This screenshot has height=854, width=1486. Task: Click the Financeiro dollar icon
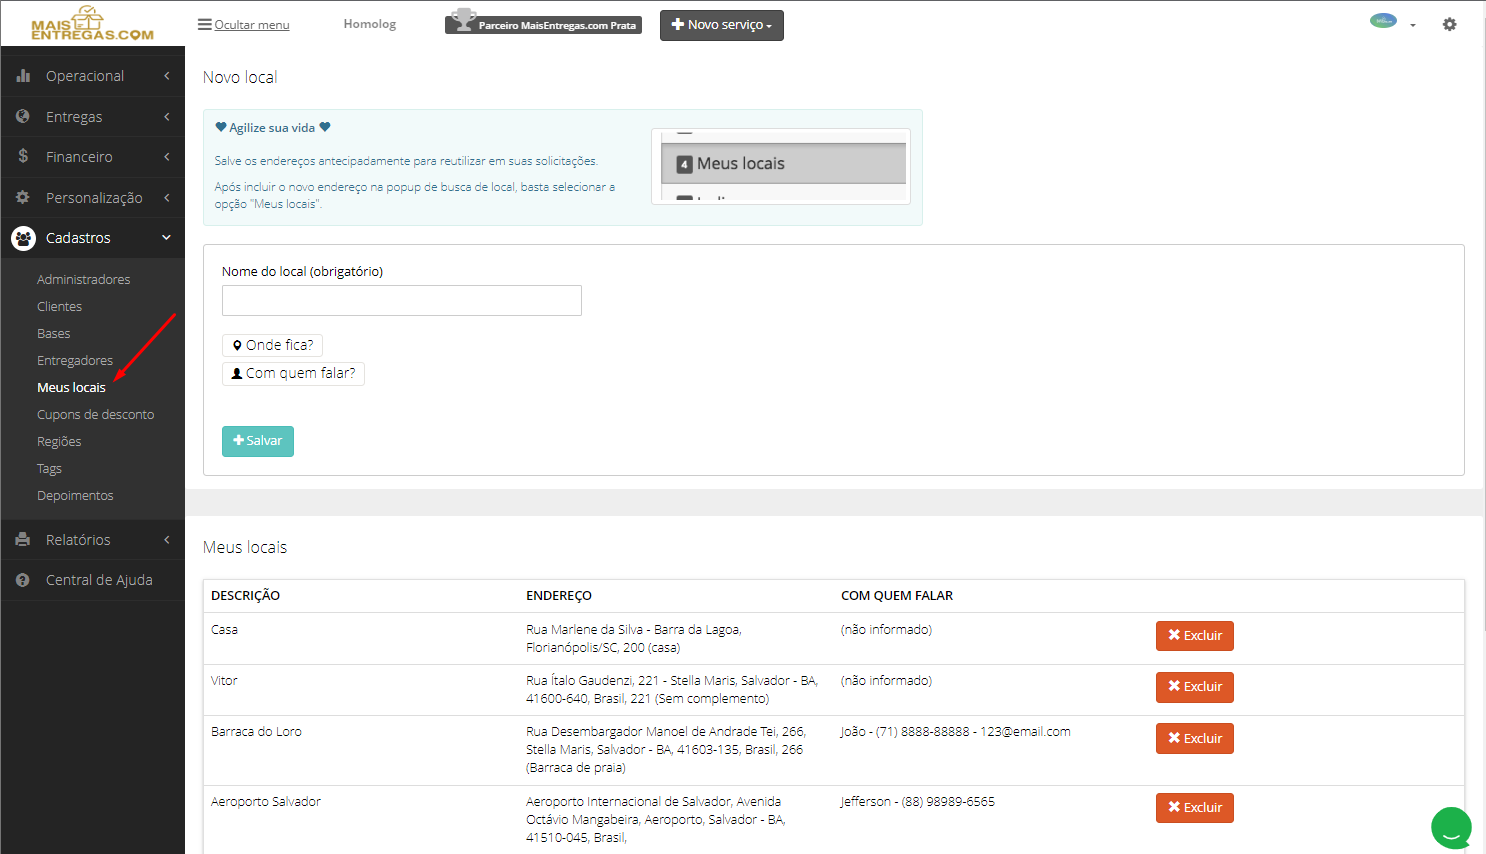tap(23, 157)
